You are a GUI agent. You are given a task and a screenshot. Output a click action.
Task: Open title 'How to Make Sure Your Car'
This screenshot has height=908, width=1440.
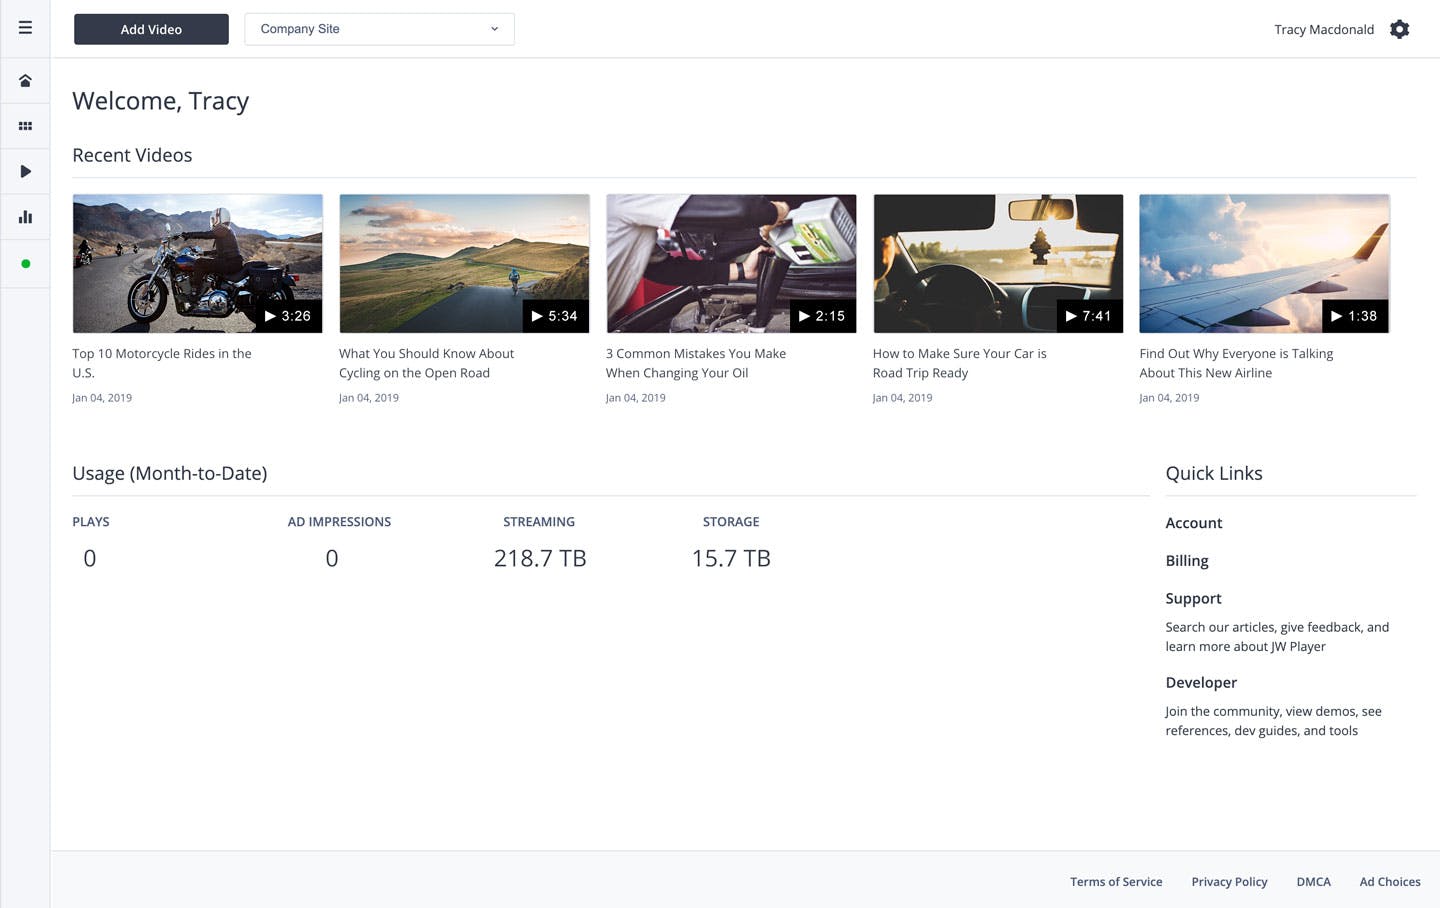coord(960,363)
